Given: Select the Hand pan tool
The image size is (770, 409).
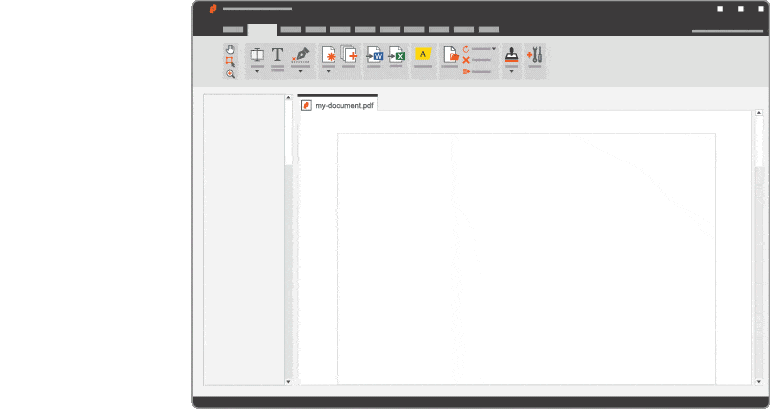Looking at the screenshot, I should tap(230, 50).
